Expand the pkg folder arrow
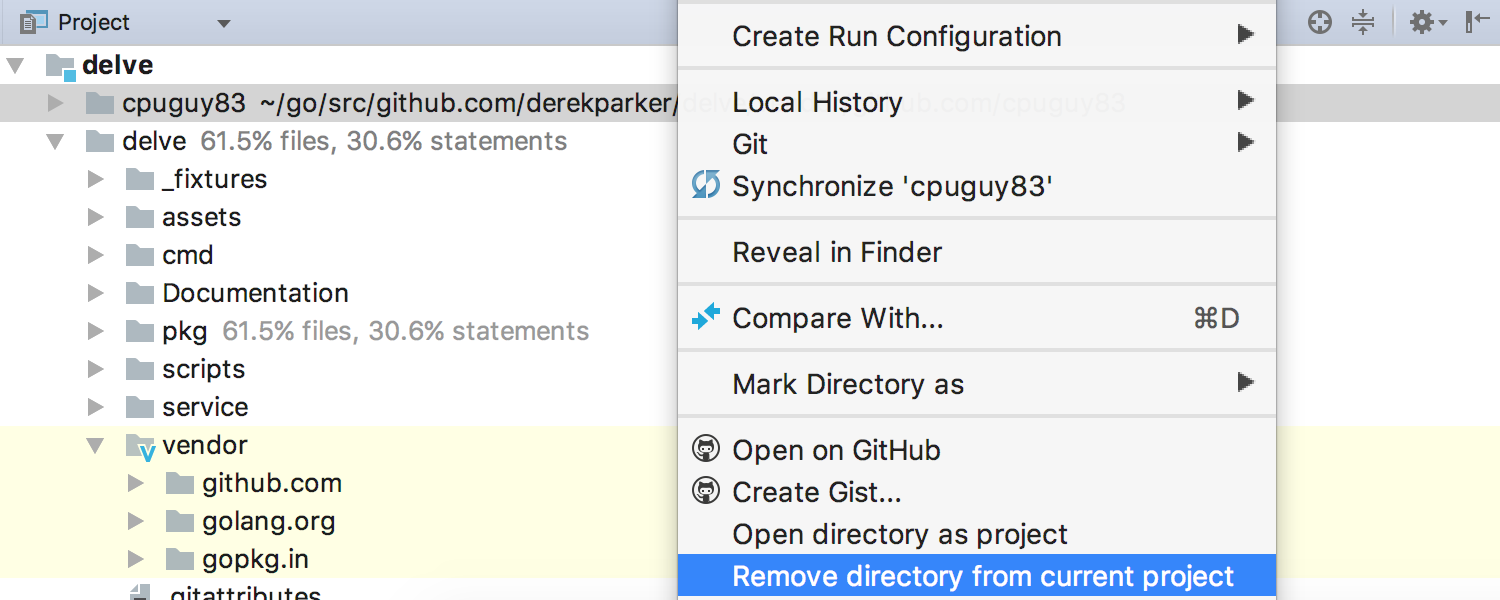Viewport: 1500px width, 600px height. pos(96,332)
